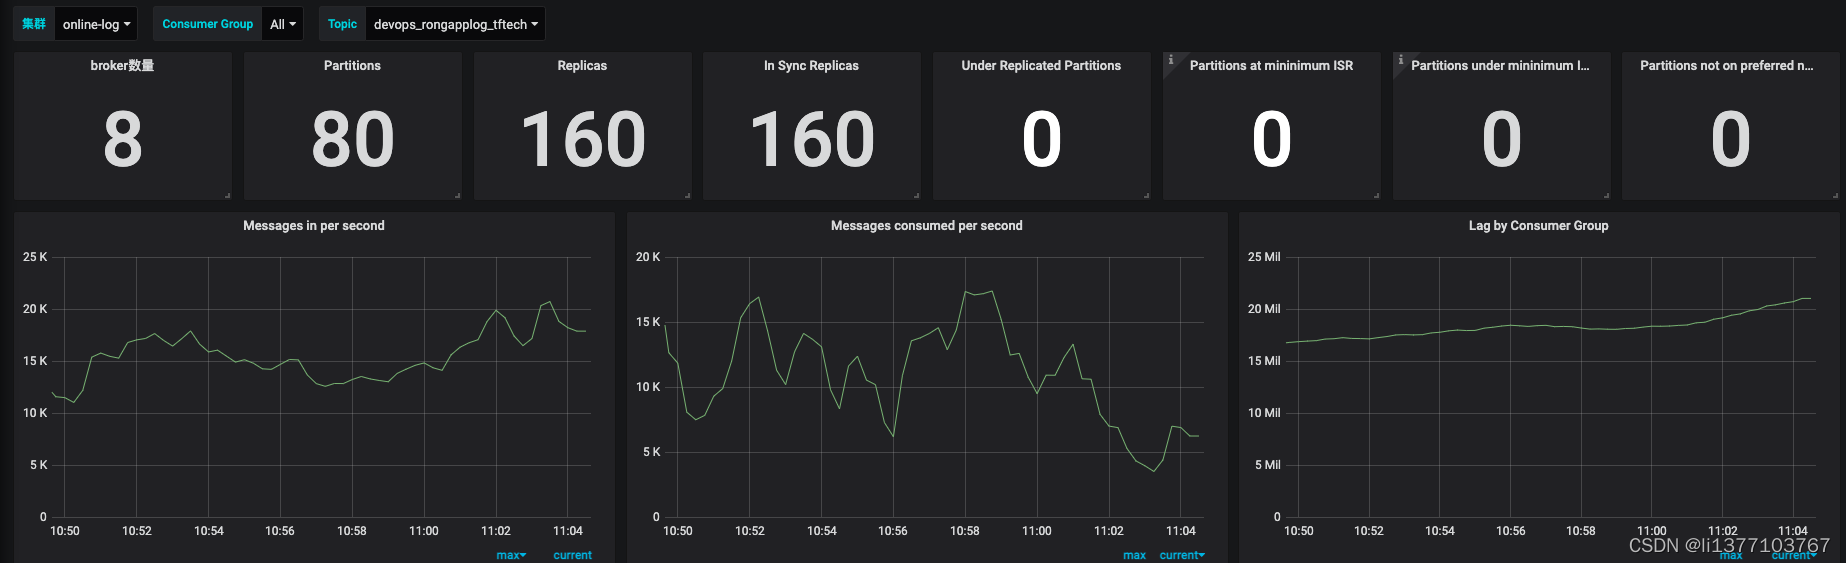
Task: Open the Partitions at minimum ISR title menu
Action: 1271,66
